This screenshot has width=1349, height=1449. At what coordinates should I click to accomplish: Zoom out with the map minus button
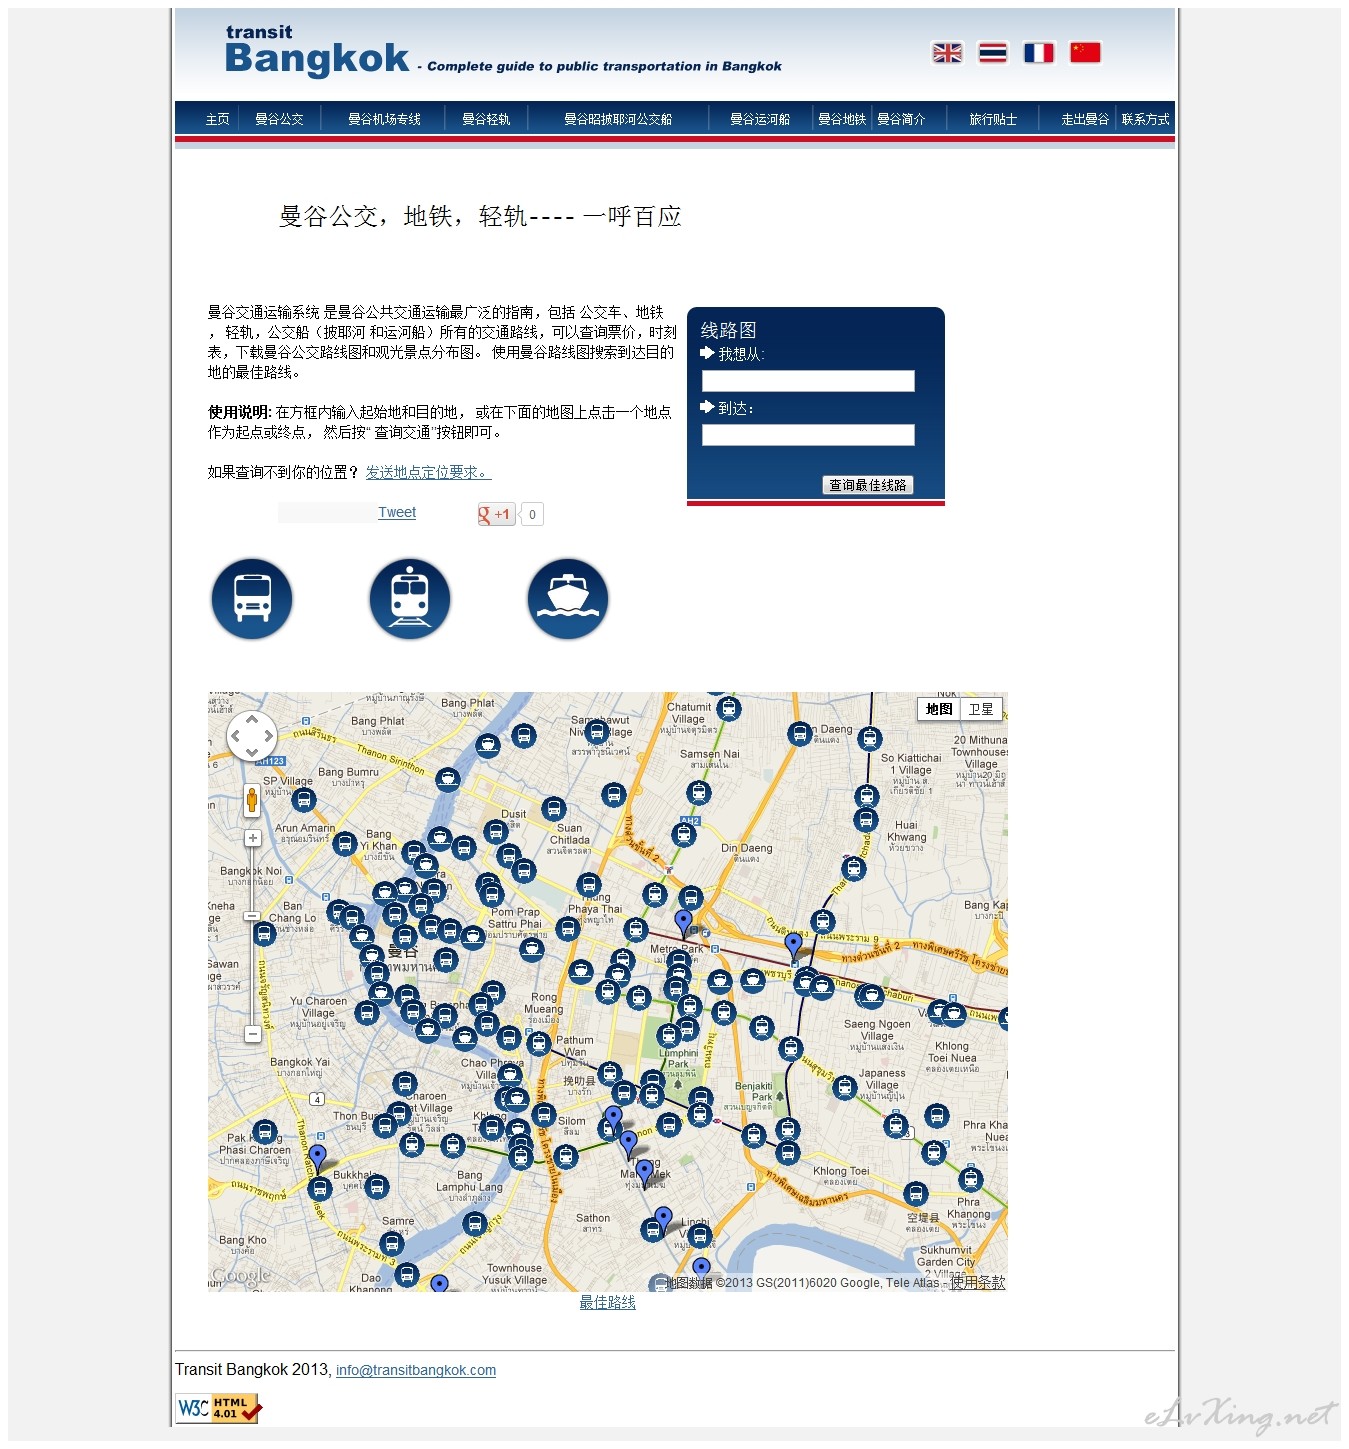pos(252,1033)
